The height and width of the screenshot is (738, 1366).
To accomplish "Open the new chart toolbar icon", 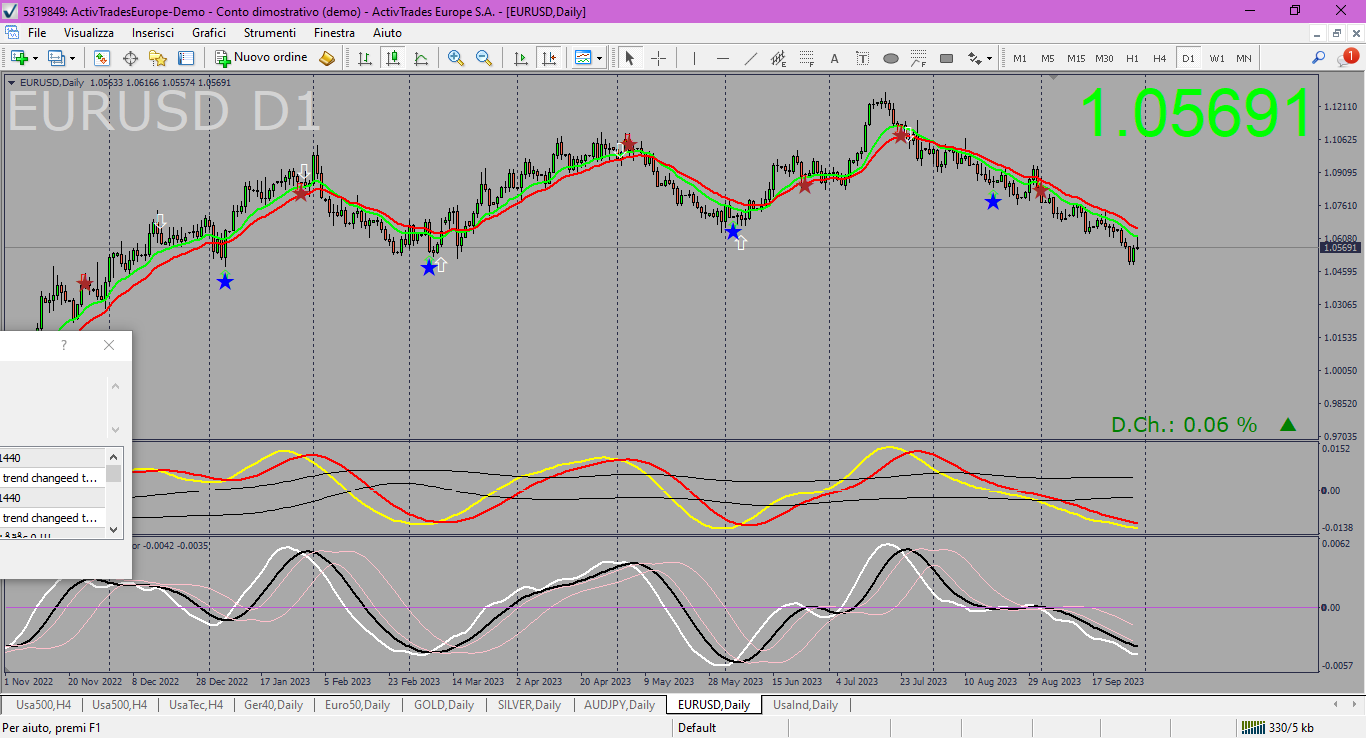I will (x=20, y=58).
